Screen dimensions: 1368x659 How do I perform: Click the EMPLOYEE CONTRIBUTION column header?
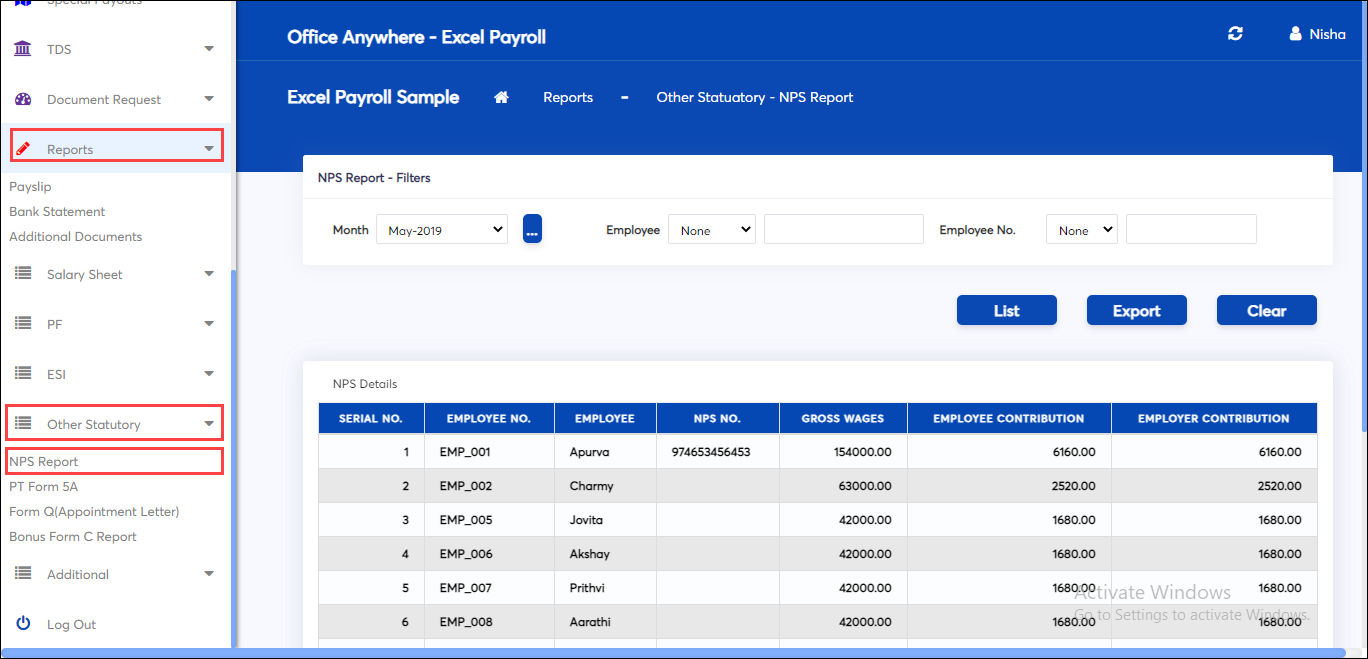1009,418
